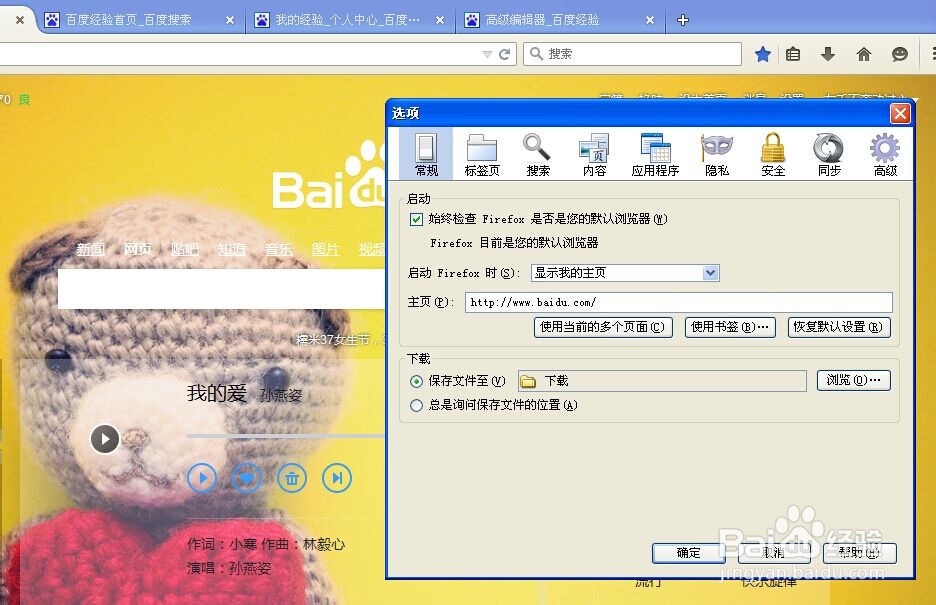Open 音乐 link on Baidu page

[x=279, y=249]
